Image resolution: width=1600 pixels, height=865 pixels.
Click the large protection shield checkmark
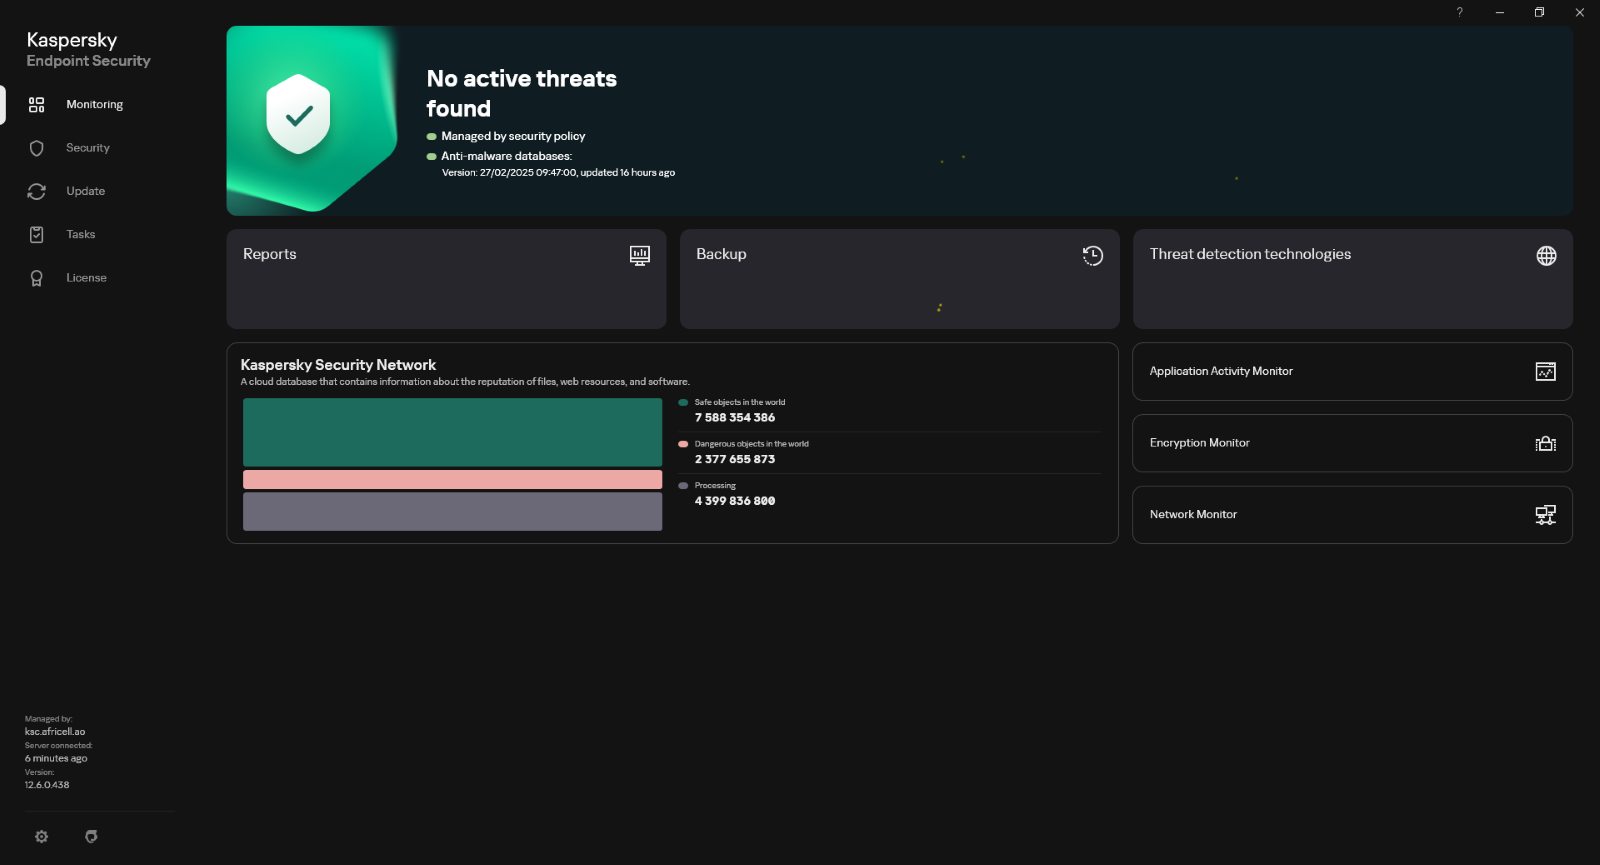coord(298,114)
